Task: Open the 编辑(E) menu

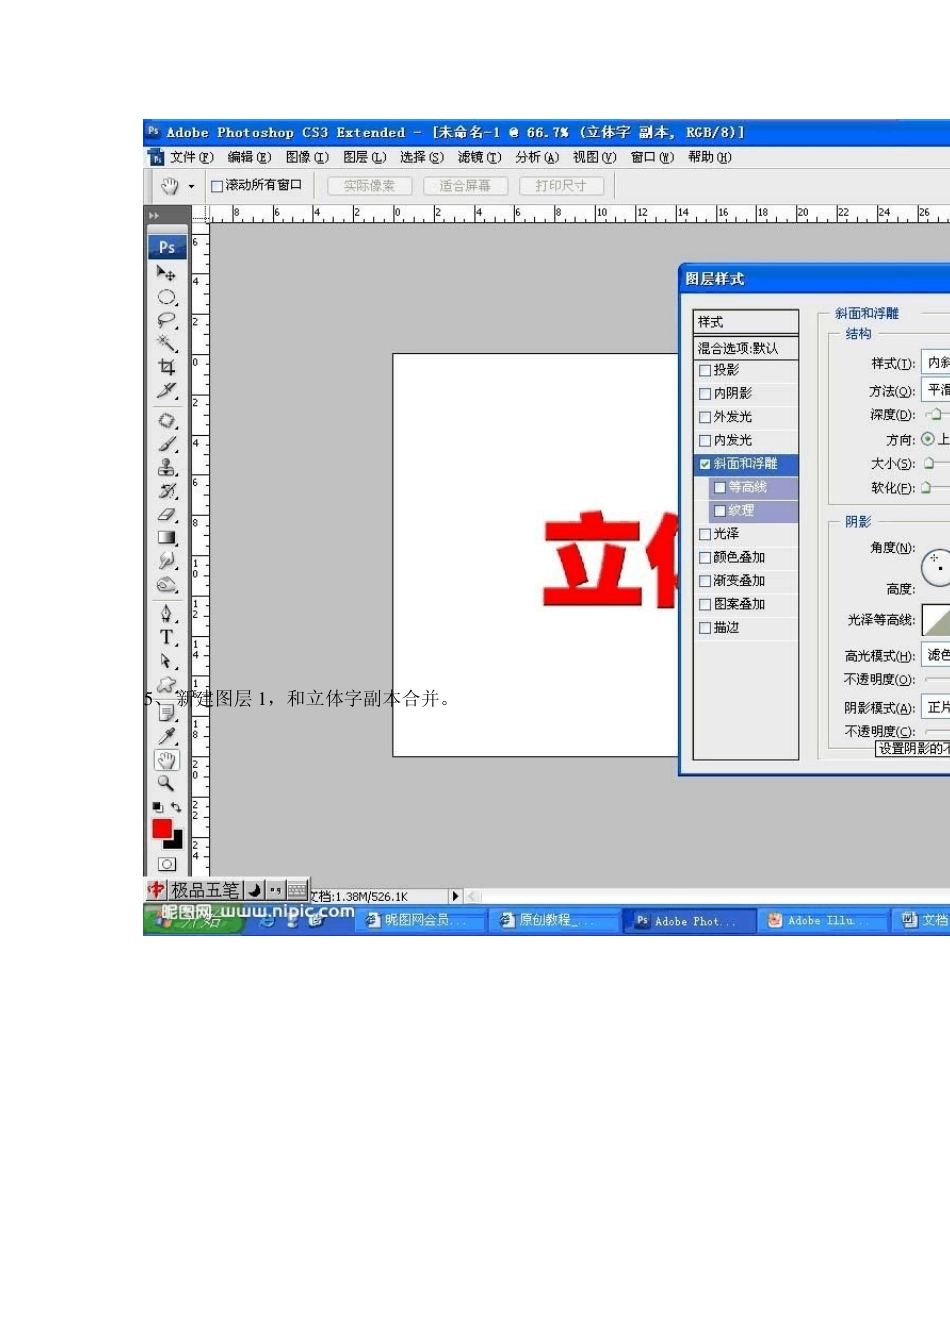Action: click(x=249, y=157)
